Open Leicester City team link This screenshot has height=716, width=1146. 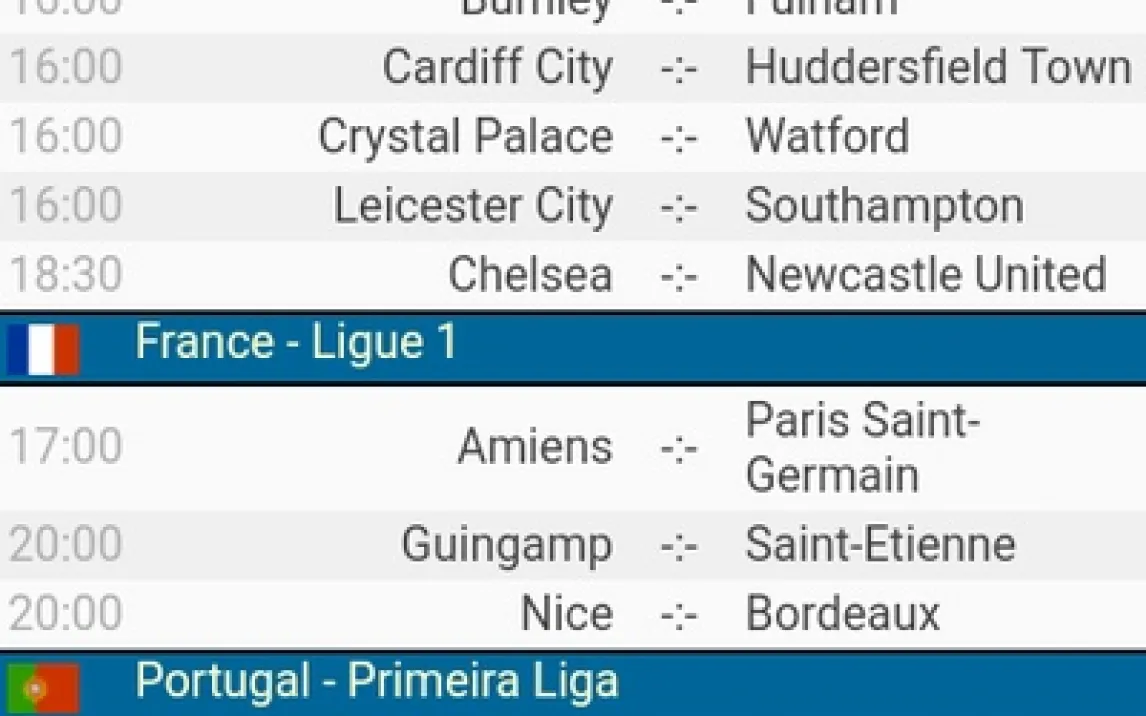(x=472, y=206)
